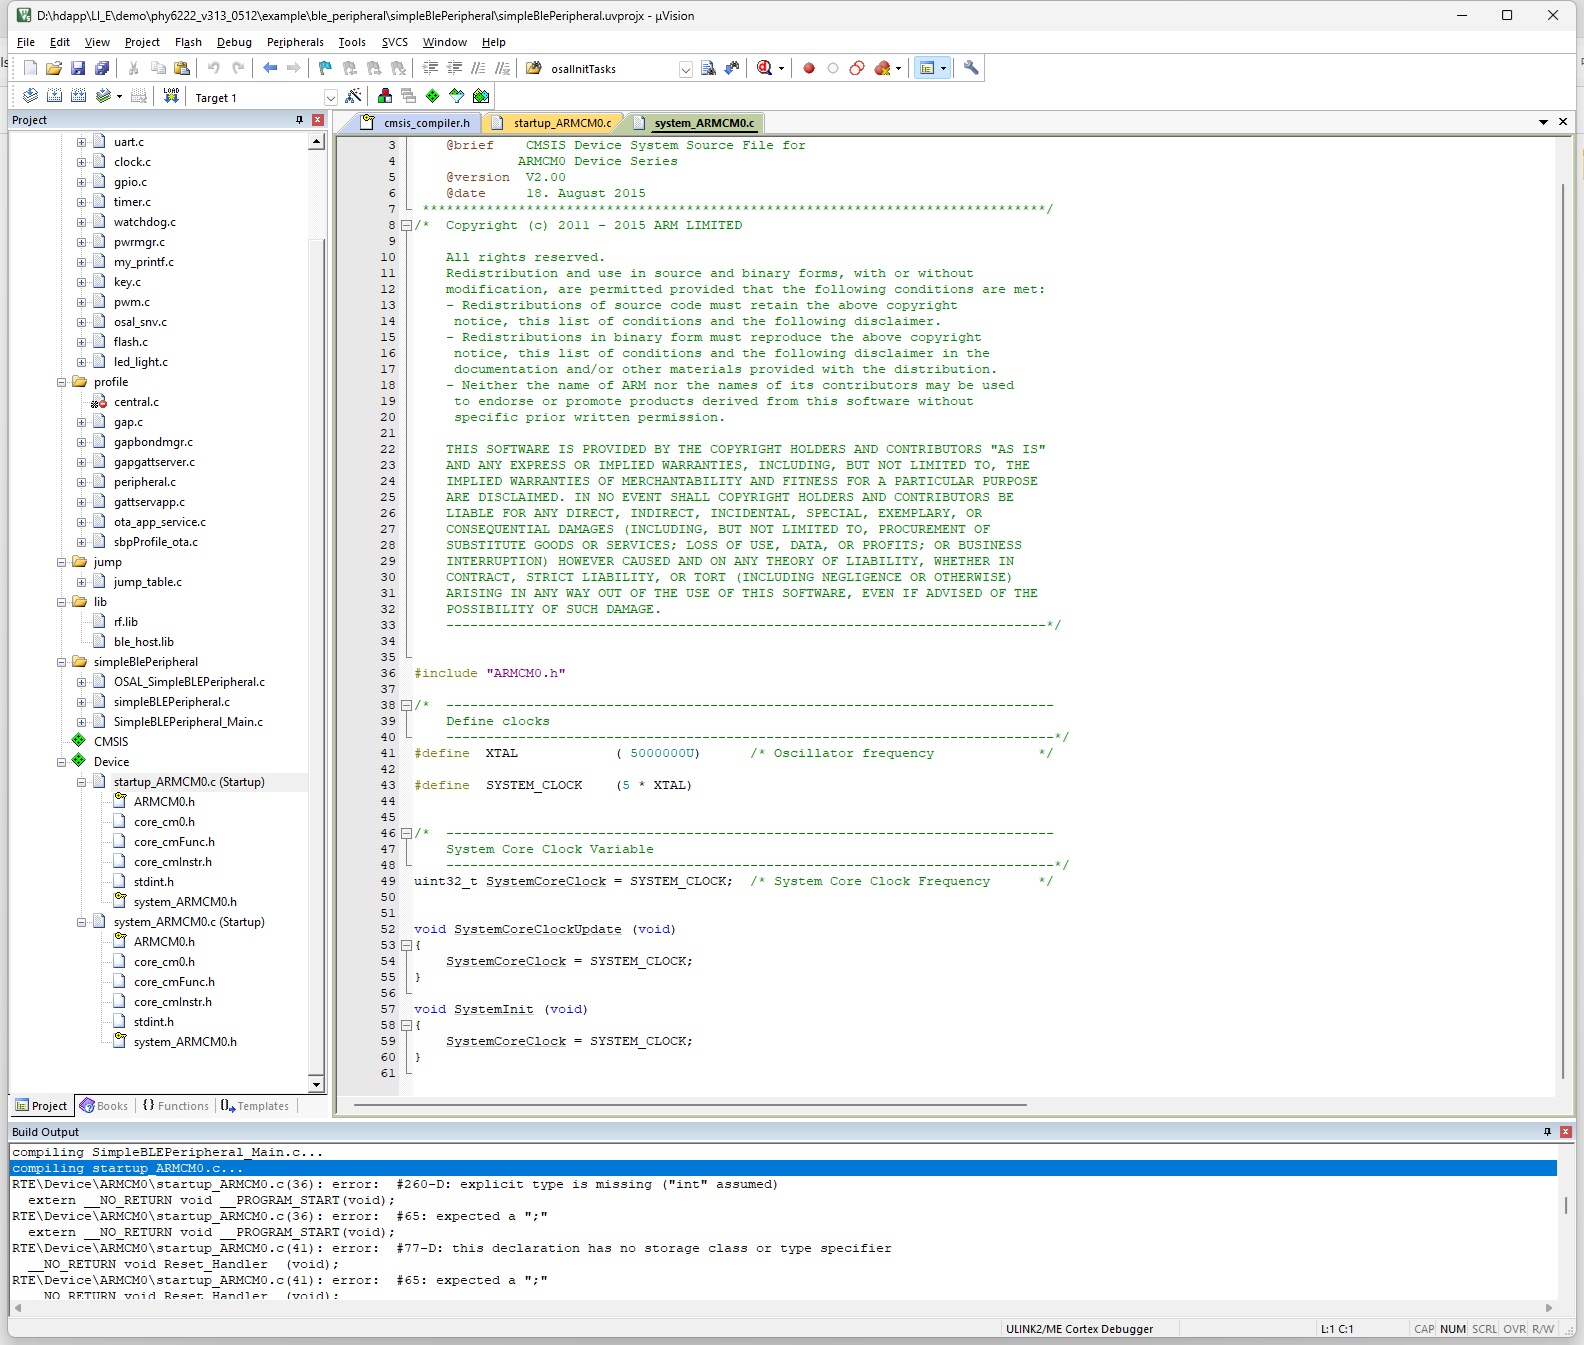Select CMSIS component in project tree
The image size is (1584, 1345).
coord(111,742)
